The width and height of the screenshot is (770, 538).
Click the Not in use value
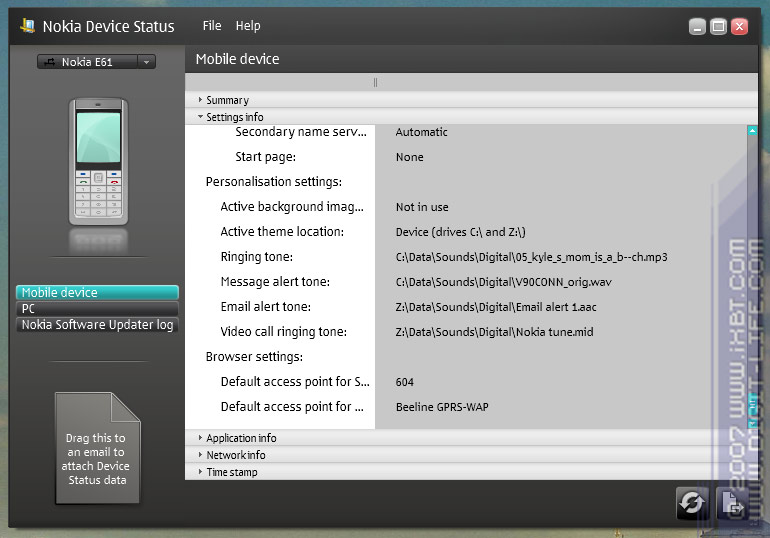[x=422, y=207]
